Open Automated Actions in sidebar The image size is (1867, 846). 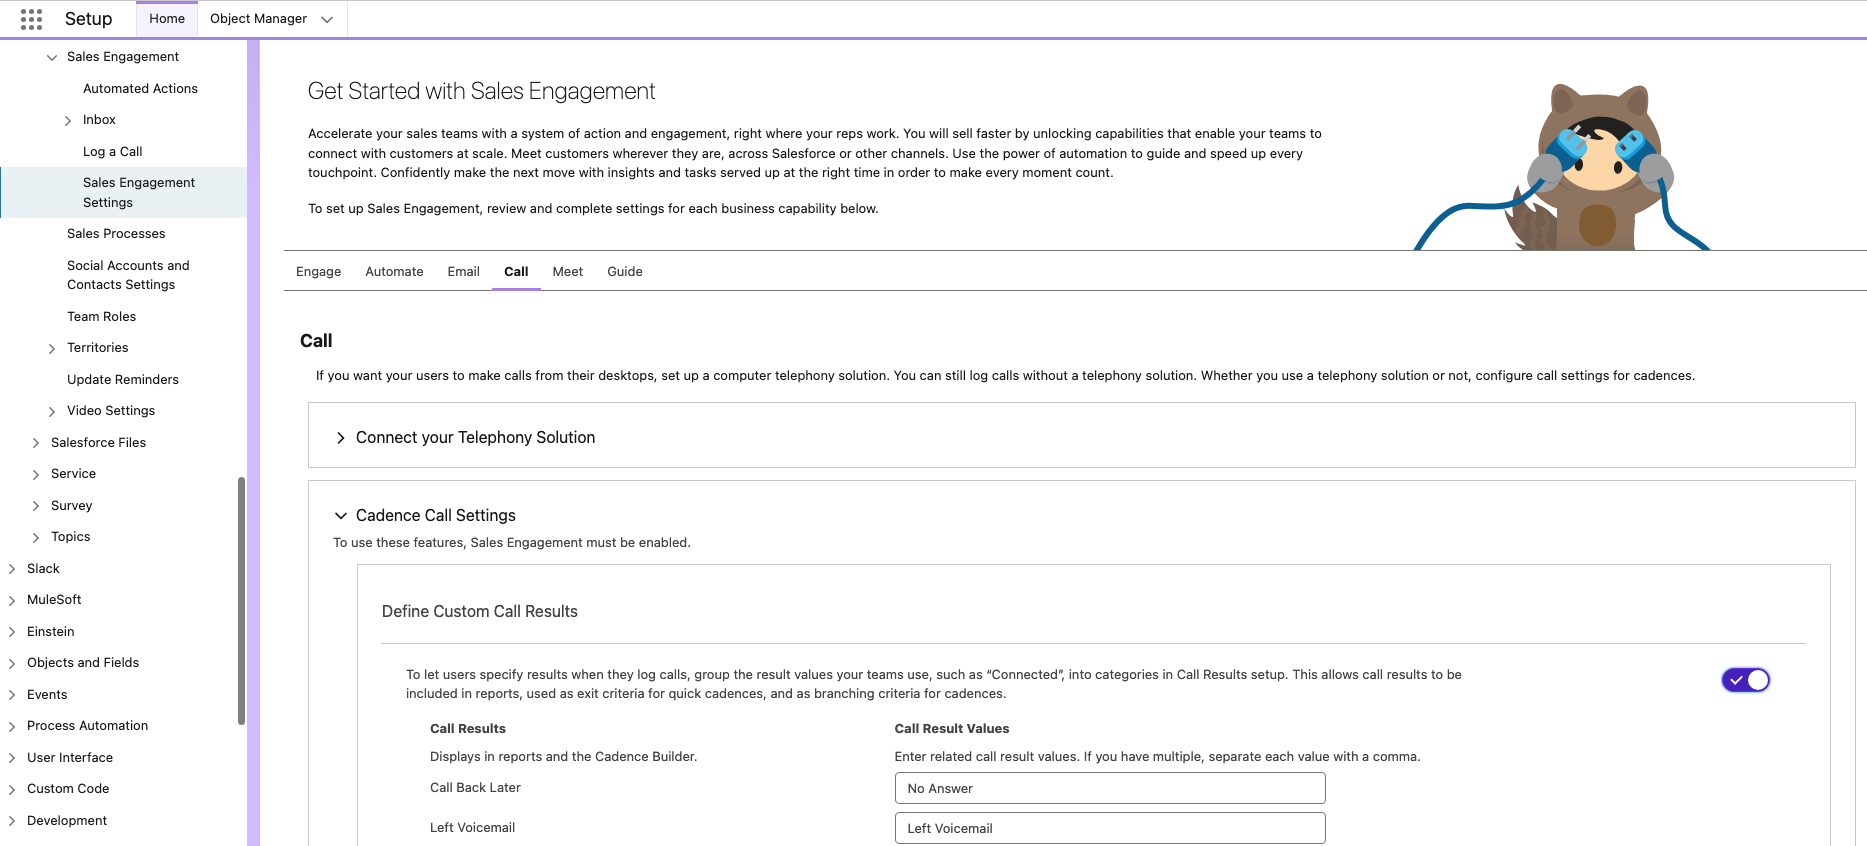pyautogui.click(x=140, y=89)
